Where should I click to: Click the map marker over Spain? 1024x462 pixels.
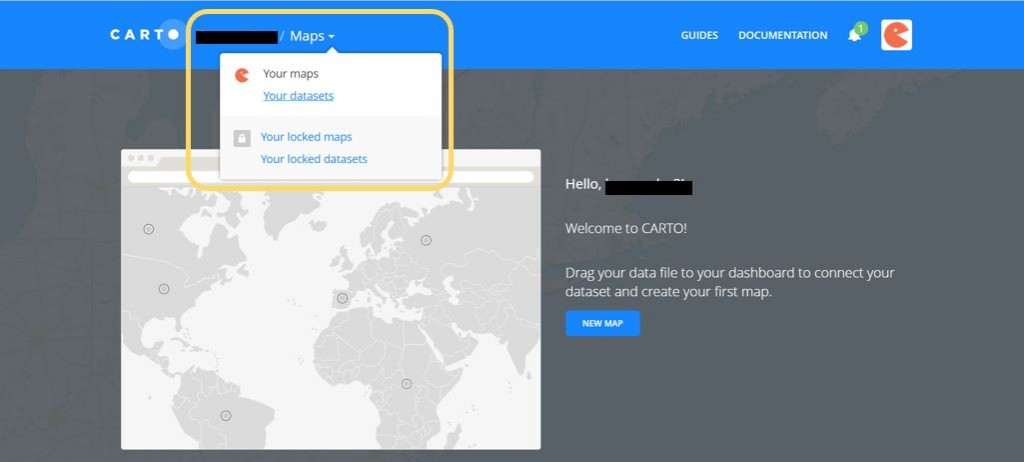[x=342, y=298]
